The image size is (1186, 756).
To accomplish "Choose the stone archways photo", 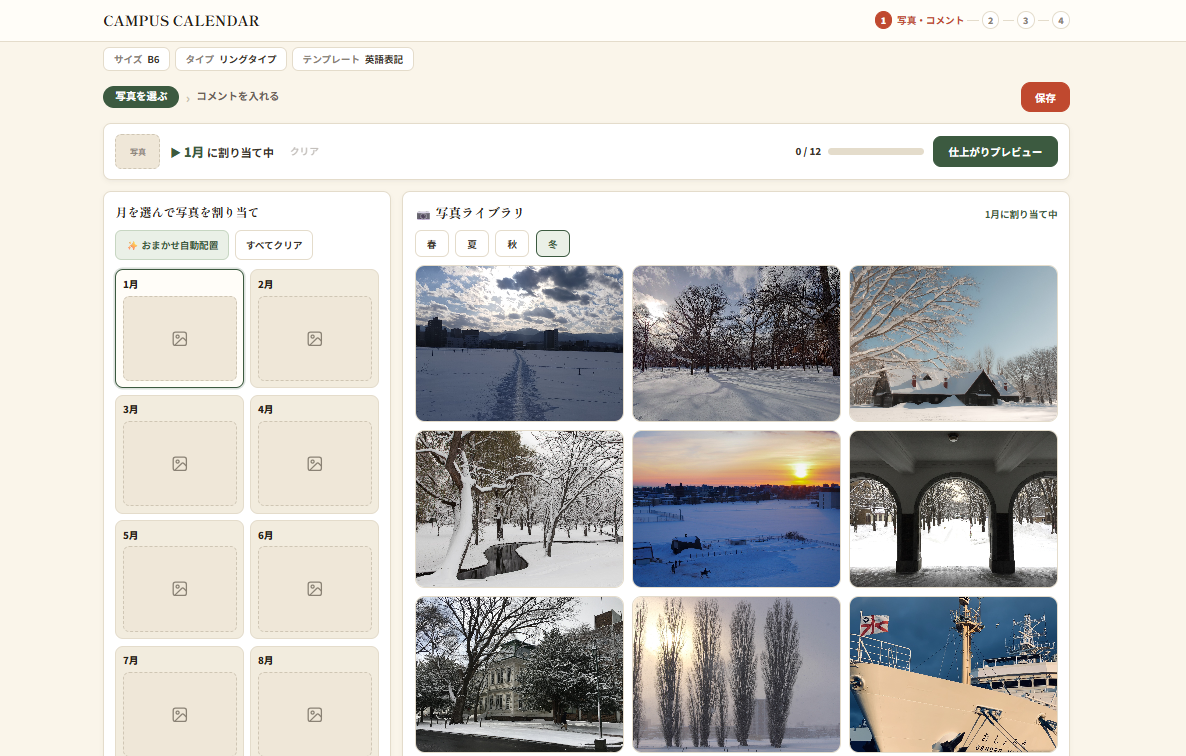I will (x=953, y=509).
